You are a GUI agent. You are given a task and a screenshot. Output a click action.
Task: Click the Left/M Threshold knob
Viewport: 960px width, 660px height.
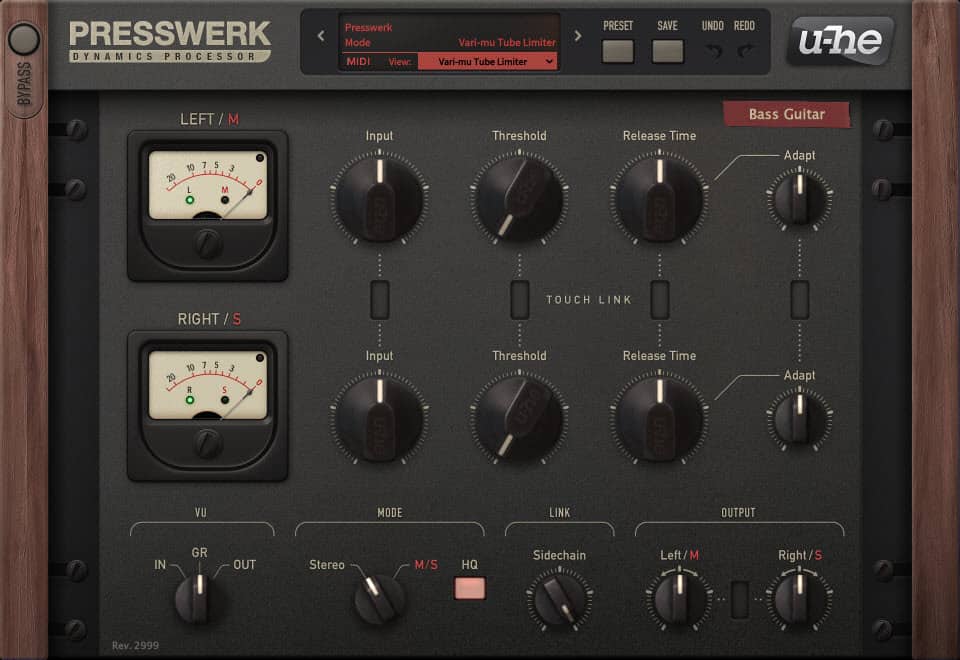pyautogui.click(x=519, y=198)
